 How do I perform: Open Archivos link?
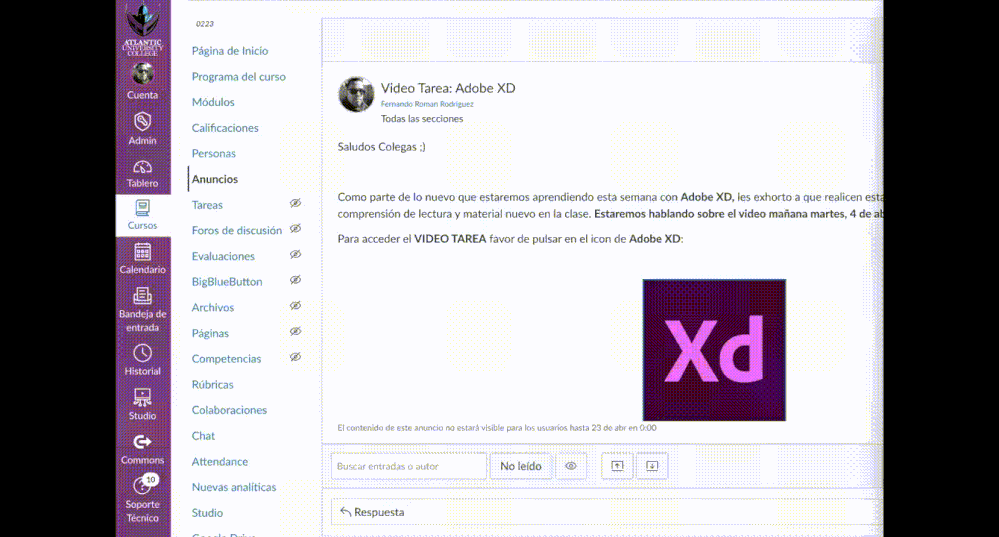[x=213, y=308]
